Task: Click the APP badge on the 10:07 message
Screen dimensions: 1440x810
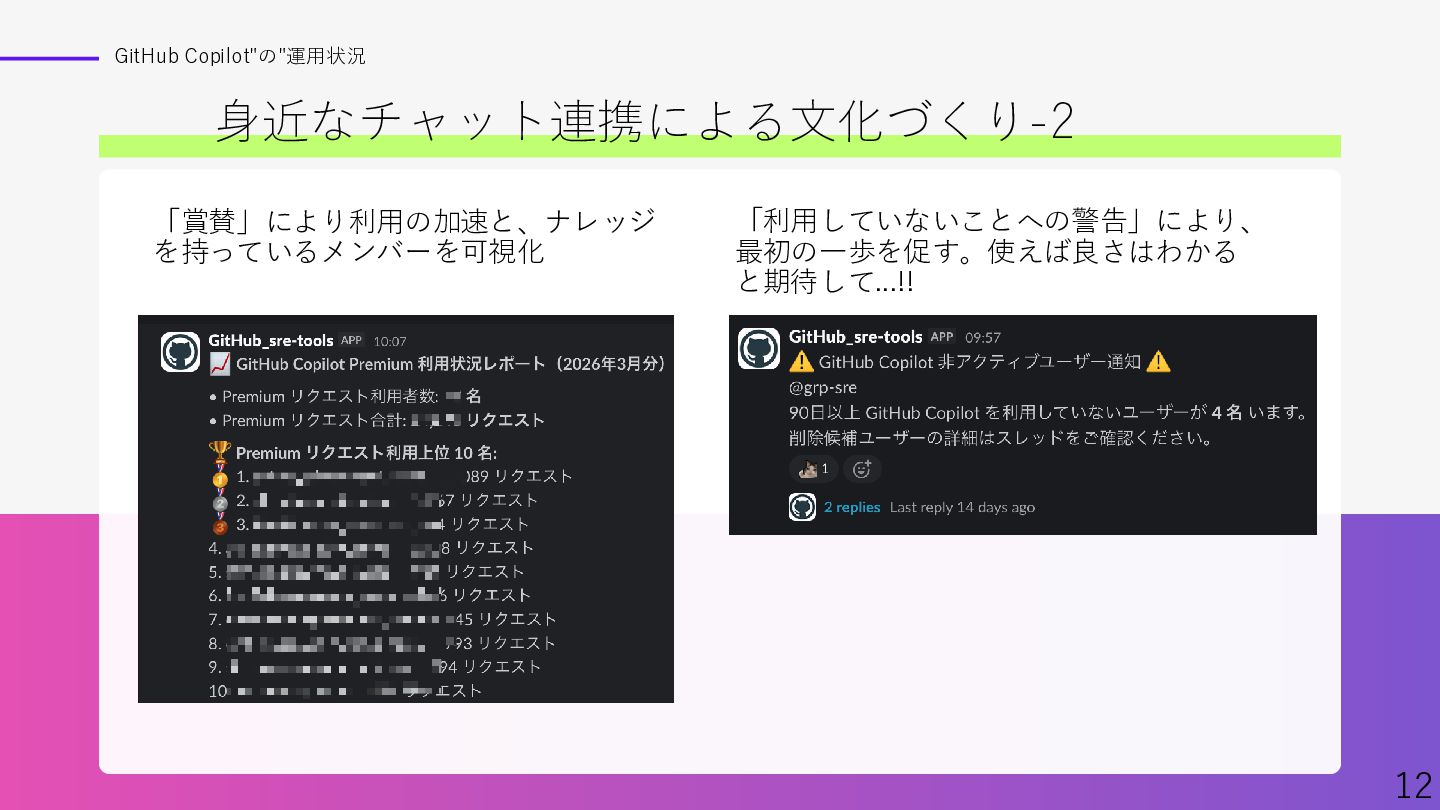Action: [351, 340]
